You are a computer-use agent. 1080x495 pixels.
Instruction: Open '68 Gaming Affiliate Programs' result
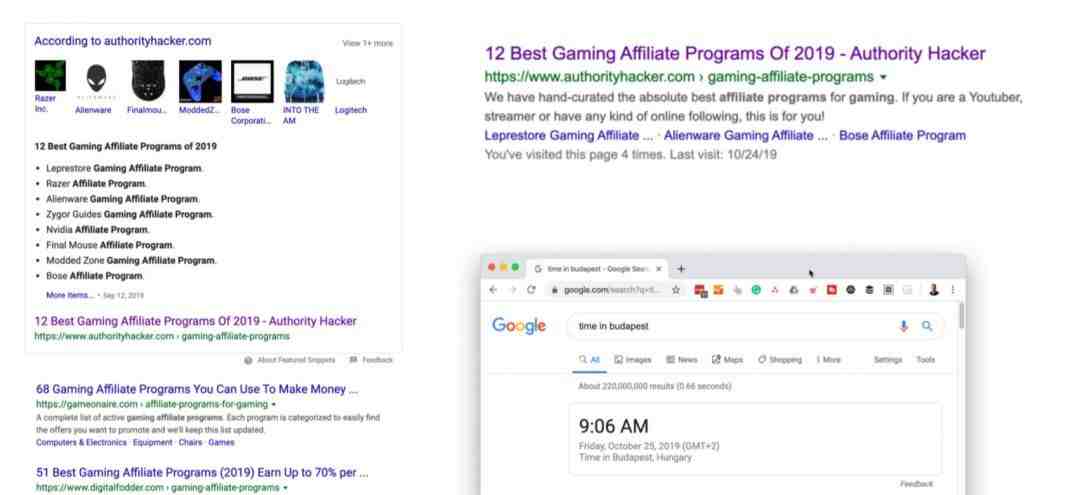(197, 390)
